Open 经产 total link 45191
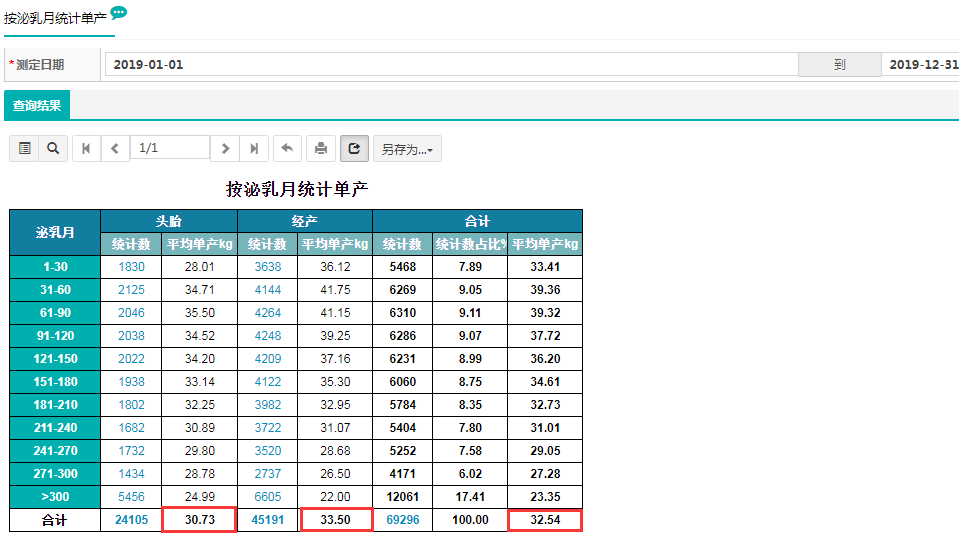The height and width of the screenshot is (535, 959). 268,520
